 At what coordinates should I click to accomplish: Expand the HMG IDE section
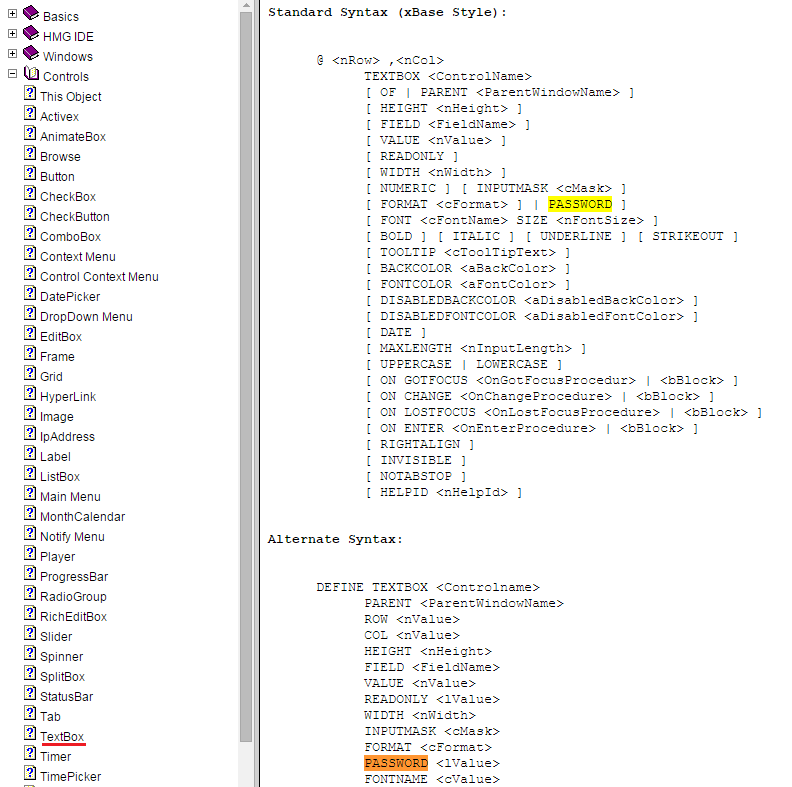point(12,35)
